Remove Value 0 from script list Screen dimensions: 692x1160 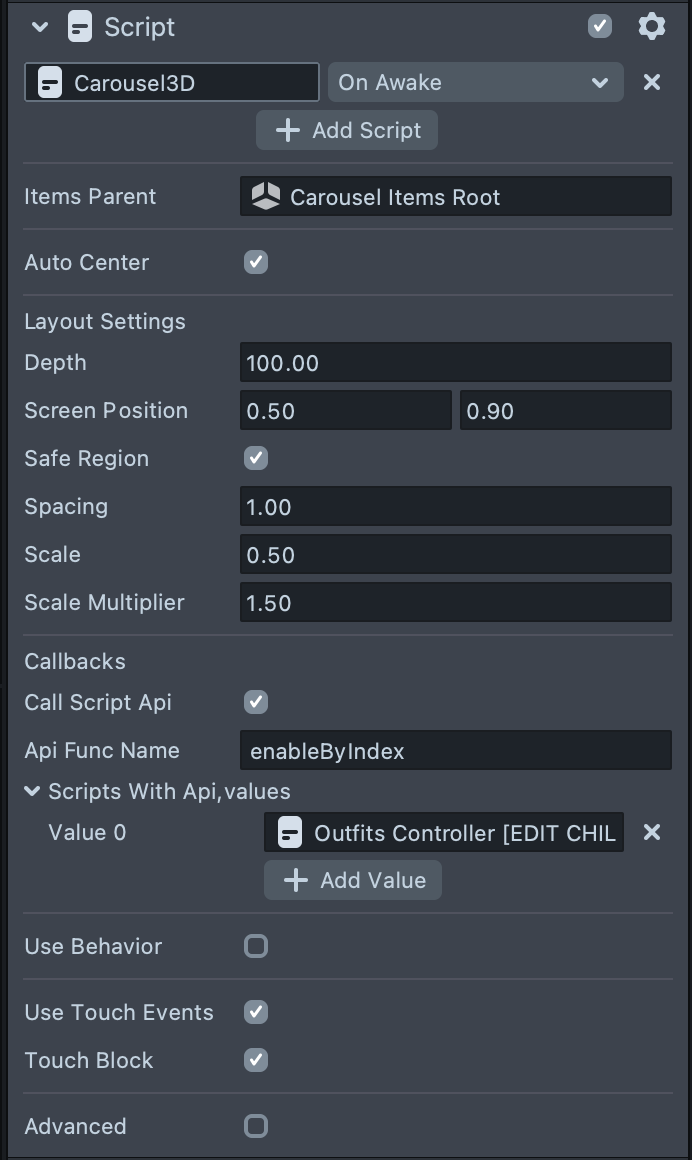tap(651, 833)
